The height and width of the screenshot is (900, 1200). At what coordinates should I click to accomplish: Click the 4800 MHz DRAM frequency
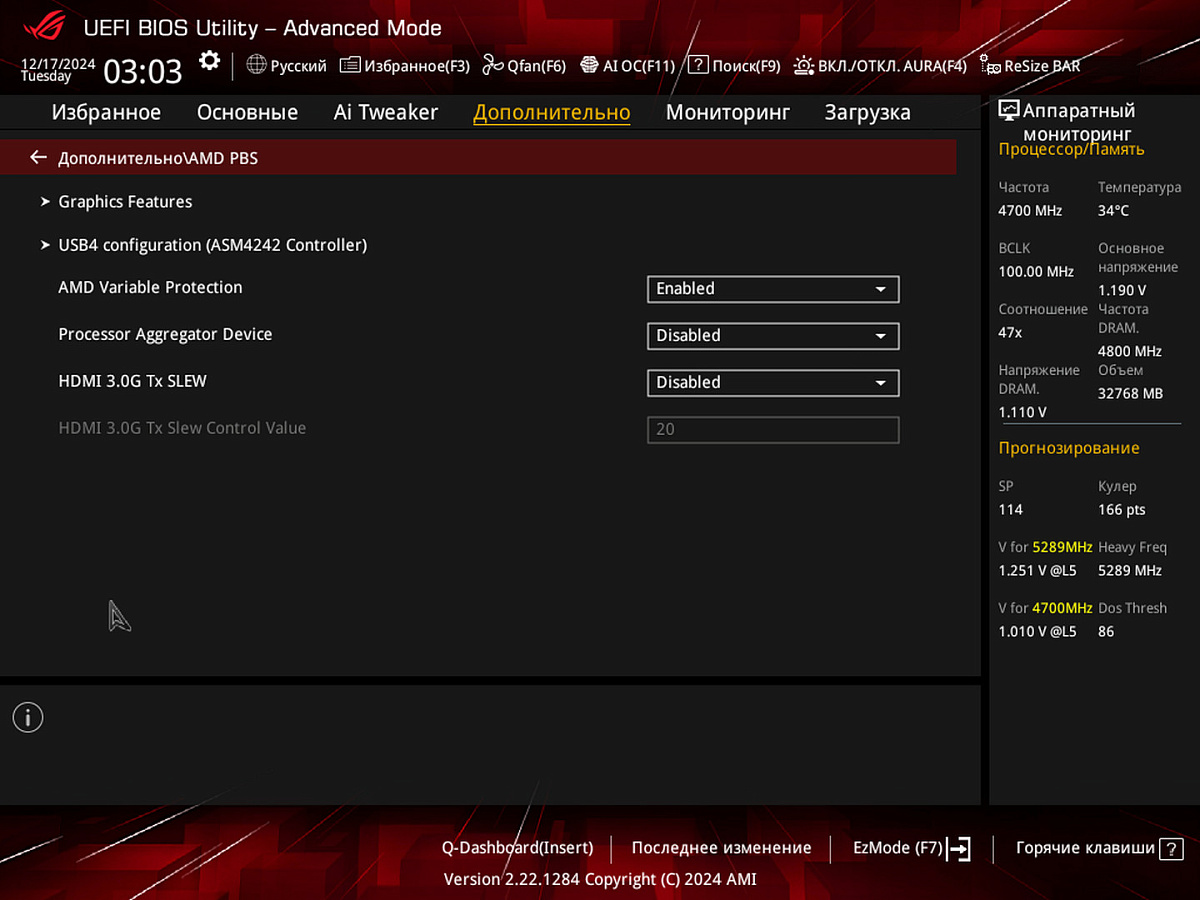1130,351
